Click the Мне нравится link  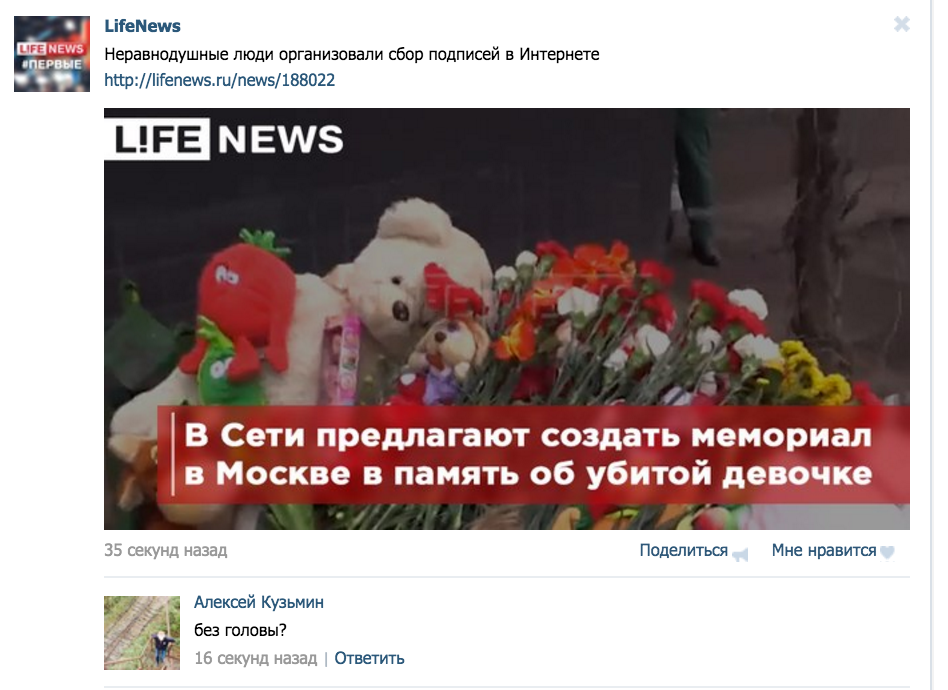pyautogui.click(x=823, y=550)
